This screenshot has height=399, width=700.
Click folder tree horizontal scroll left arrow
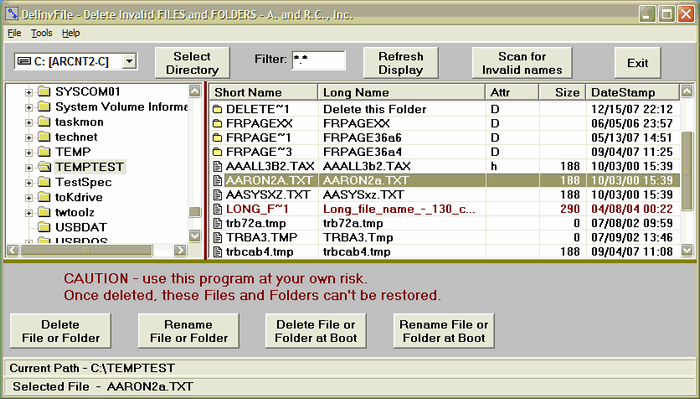pos(12,250)
